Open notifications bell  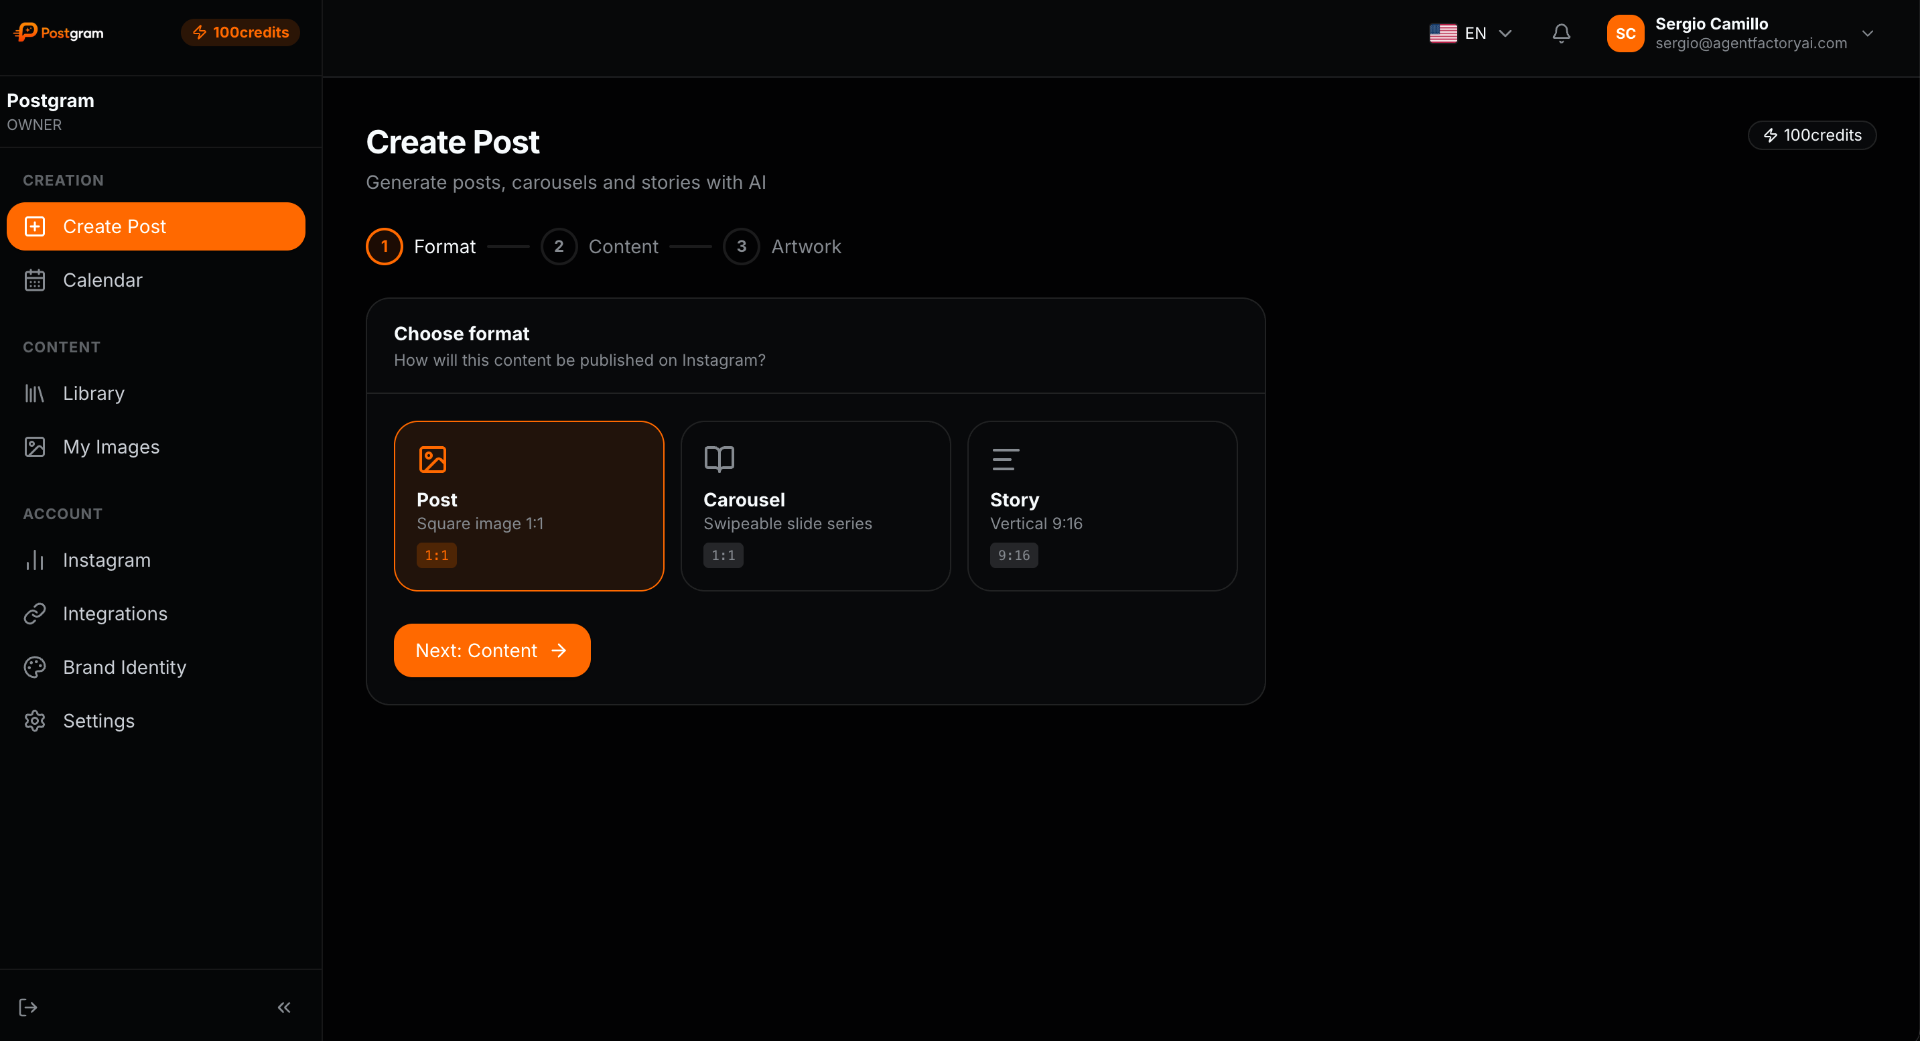coord(1561,33)
